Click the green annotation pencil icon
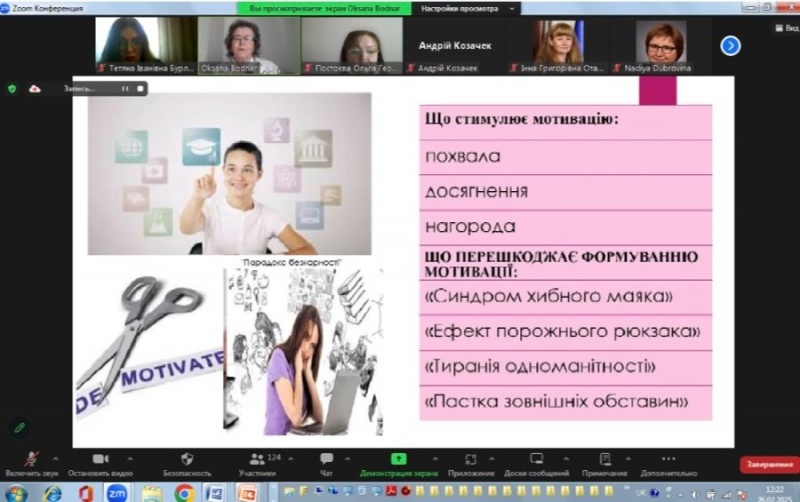 coord(19,427)
